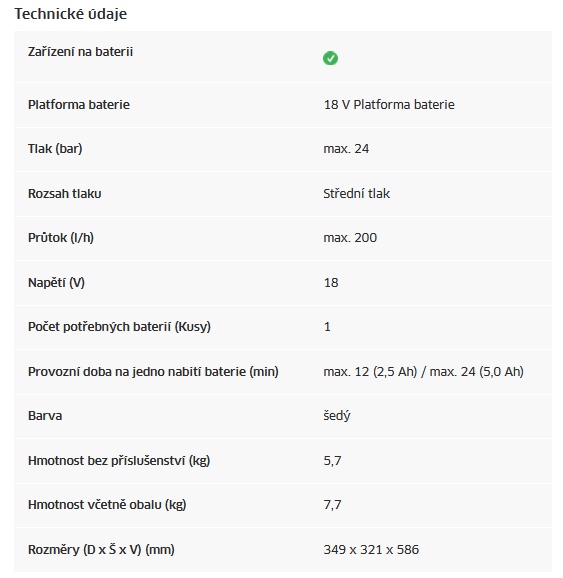Click the Počet potřebných baterií (Kusy) label
This screenshot has width=563, height=578.
(x=119, y=327)
